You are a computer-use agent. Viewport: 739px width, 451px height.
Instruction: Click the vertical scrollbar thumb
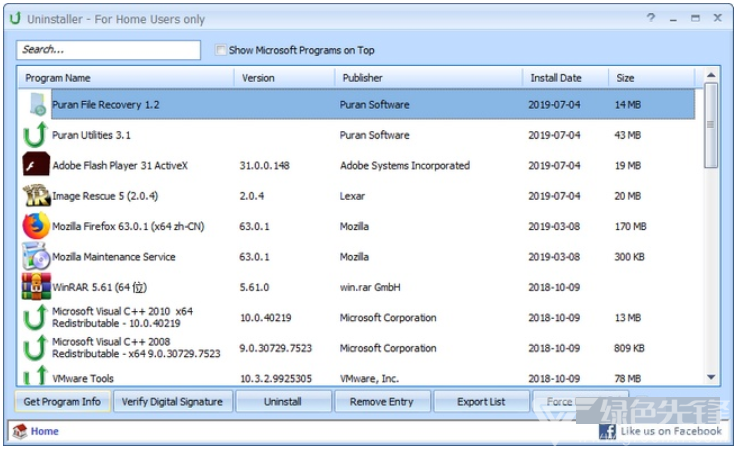[711, 125]
